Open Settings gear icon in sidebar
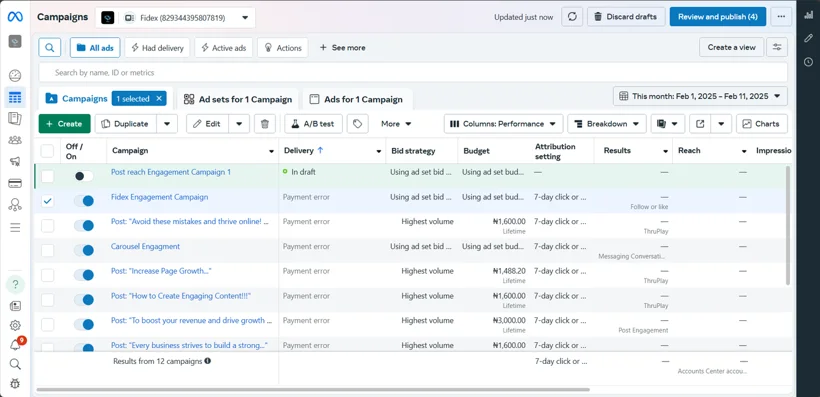Image resolution: width=820 pixels, height=397 pixels. (x=15, y=325)
